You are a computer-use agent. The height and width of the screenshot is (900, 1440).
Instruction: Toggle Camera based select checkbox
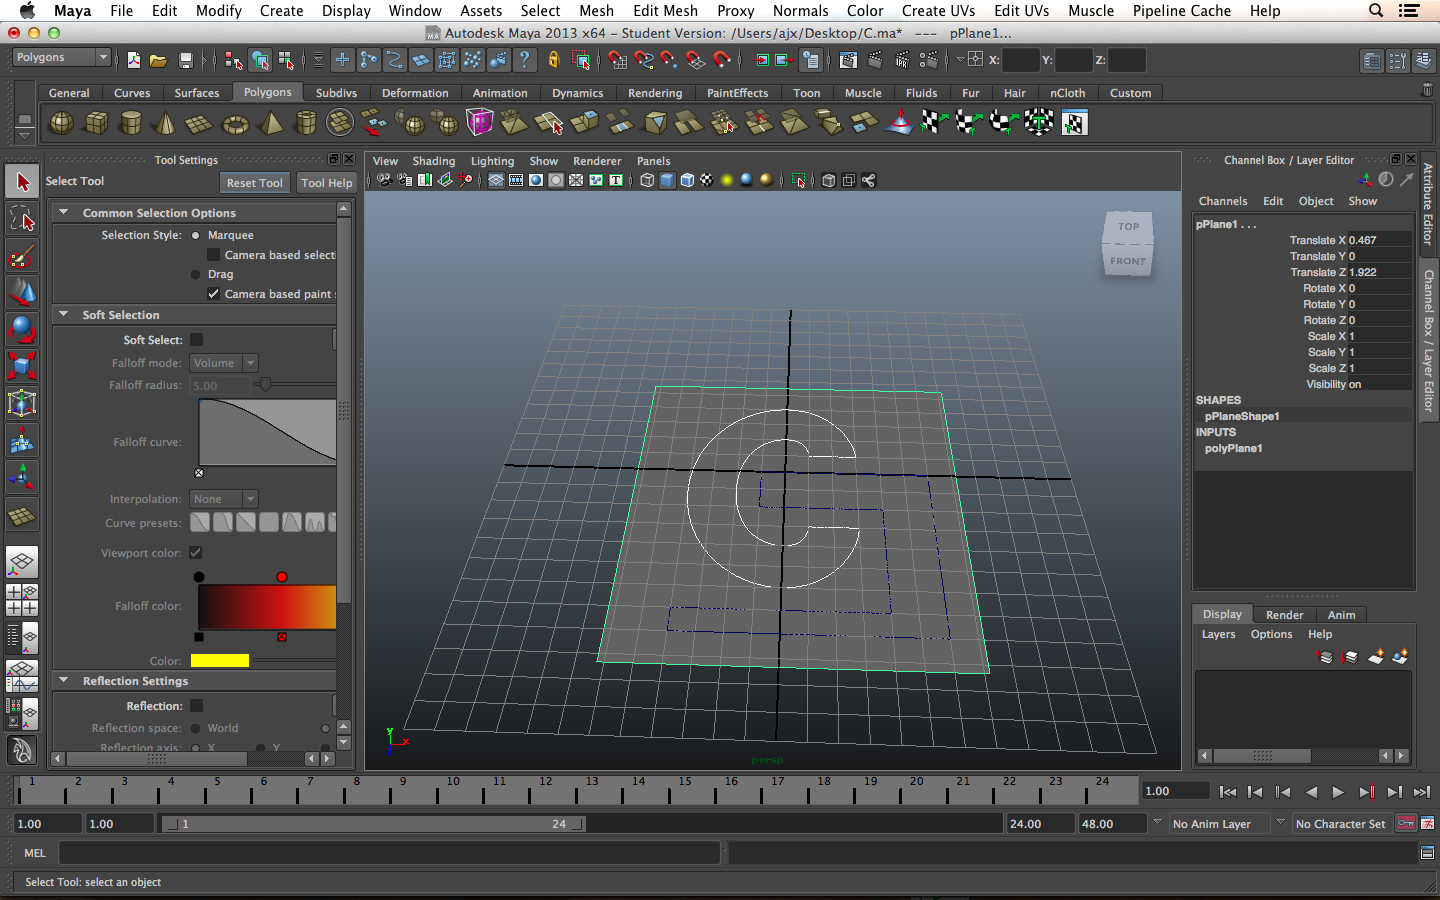[213, 255]
